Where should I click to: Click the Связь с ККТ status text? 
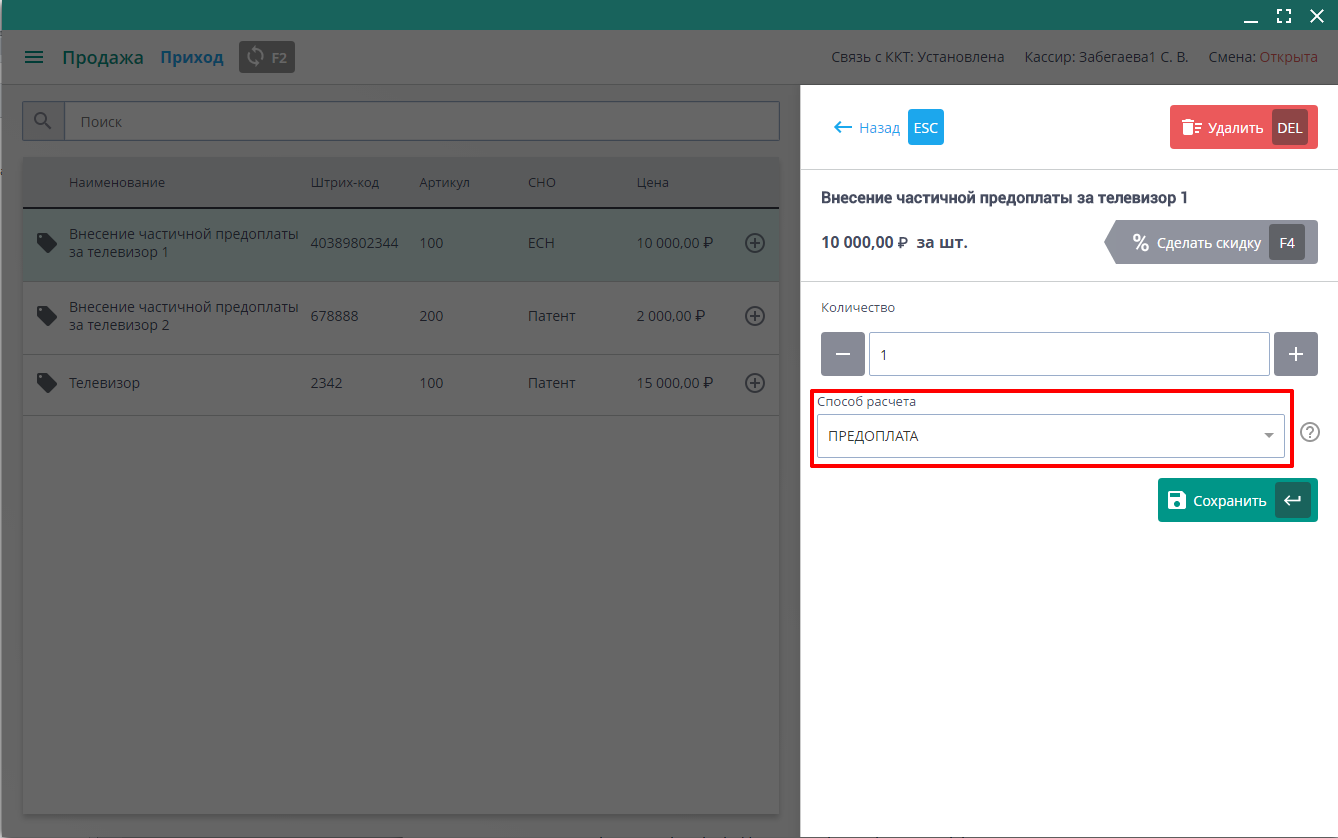[x=918, y=57]
